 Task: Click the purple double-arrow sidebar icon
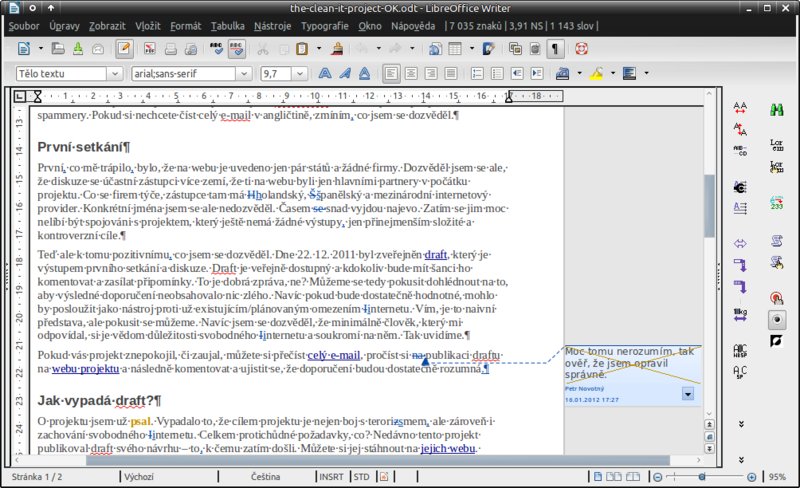pos(740,243)
